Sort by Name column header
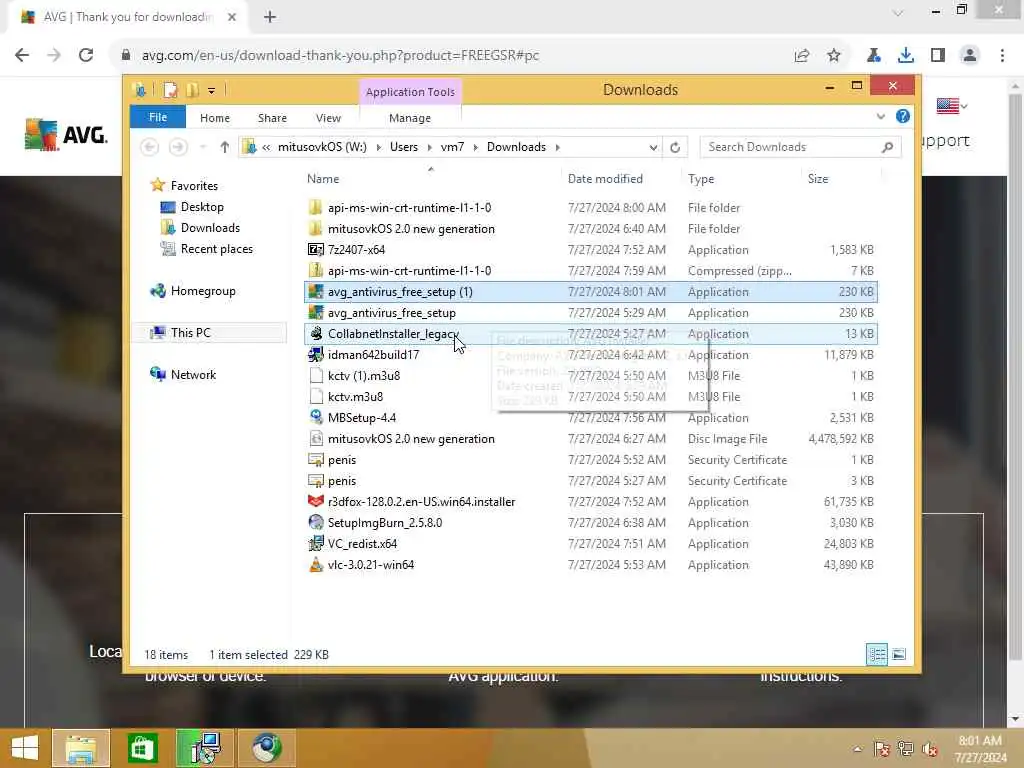 click(x=323, y=178)
